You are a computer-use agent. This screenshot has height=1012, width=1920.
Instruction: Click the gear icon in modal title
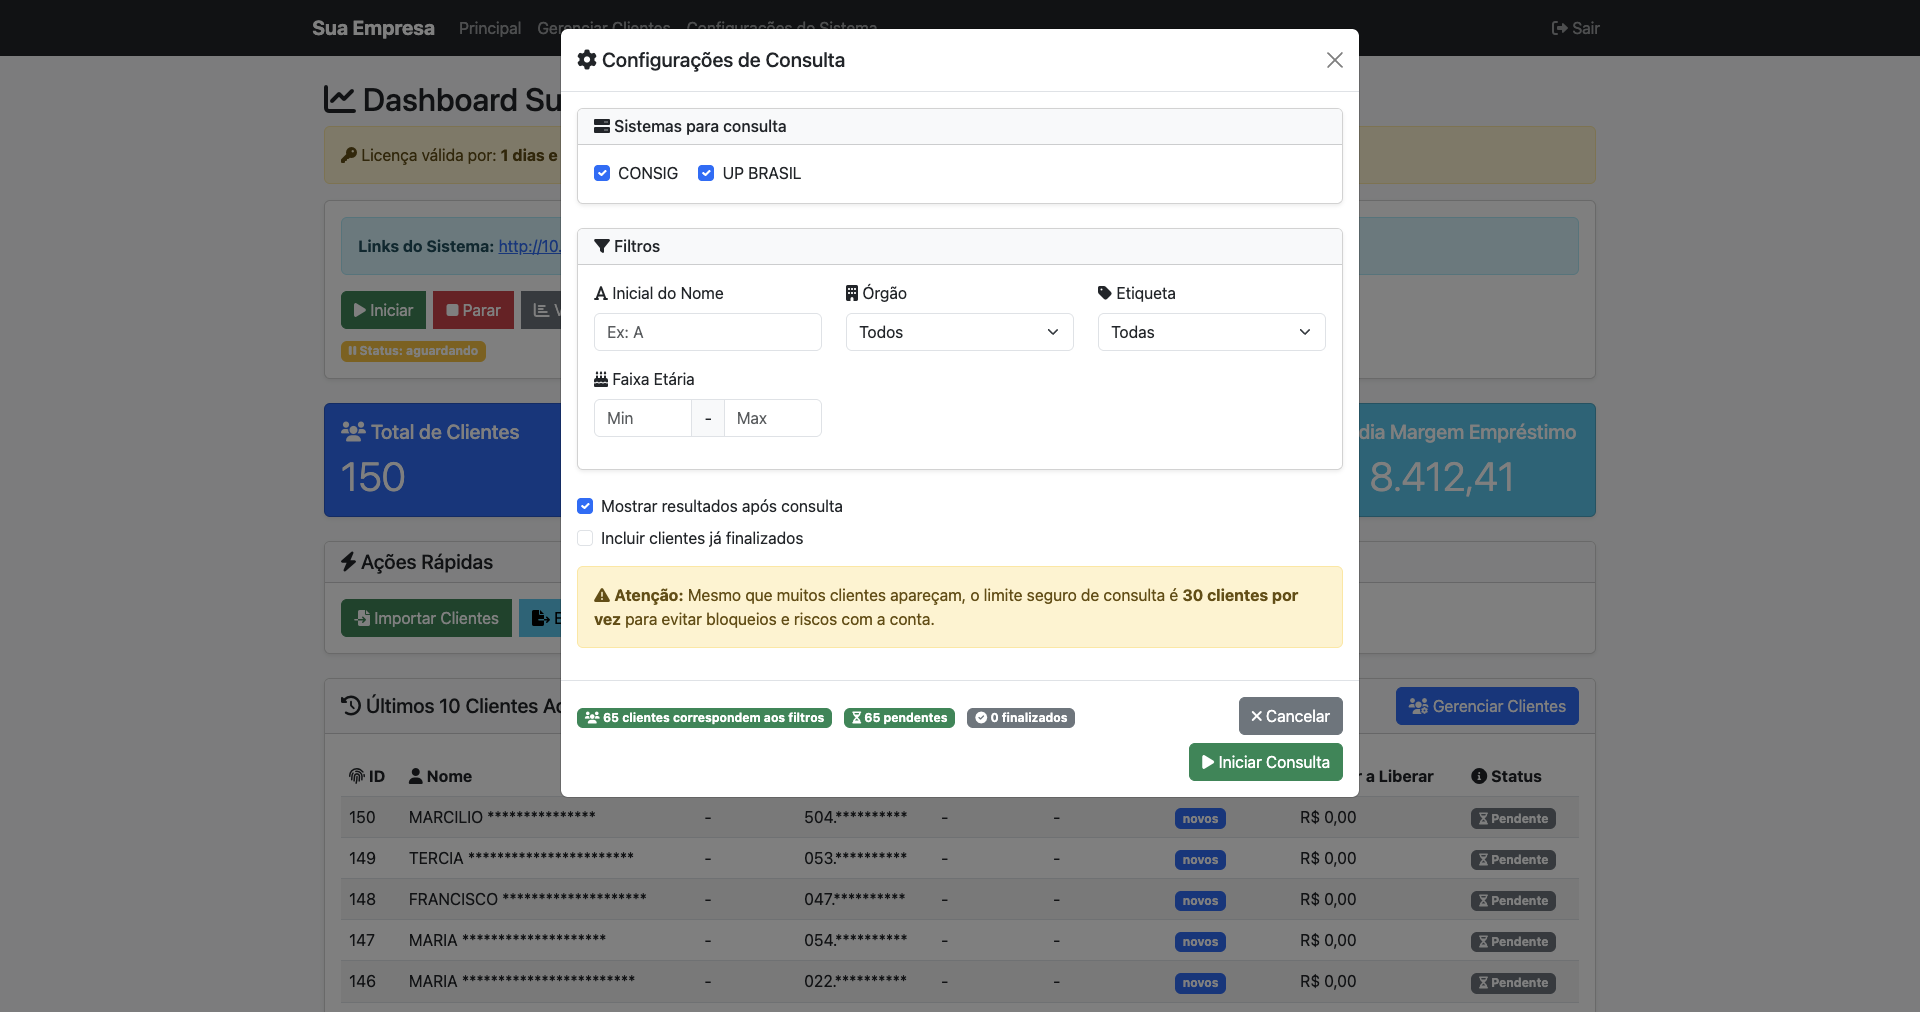coord(587,60)
